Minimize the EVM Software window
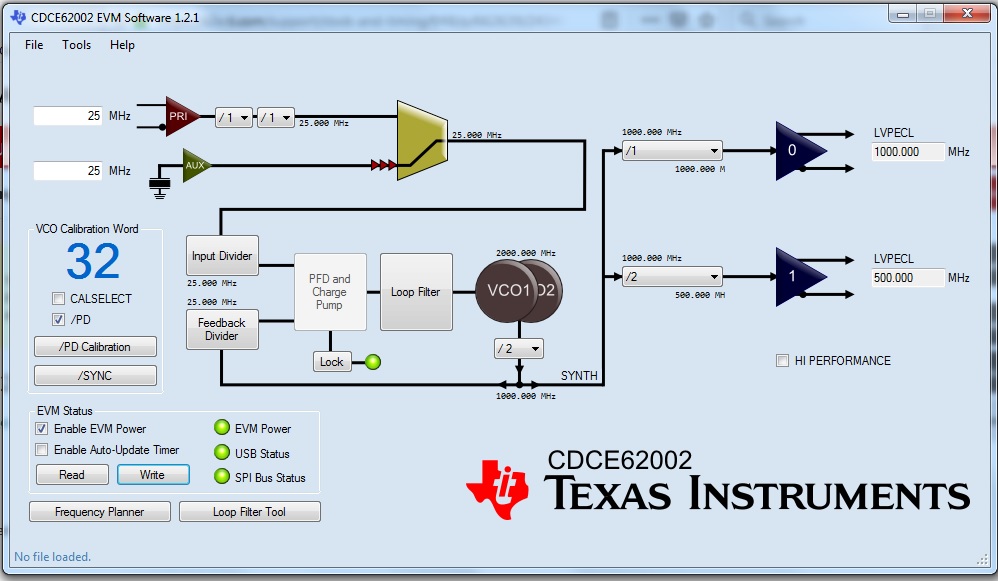 pyautogui.click(x=903, y=13)
